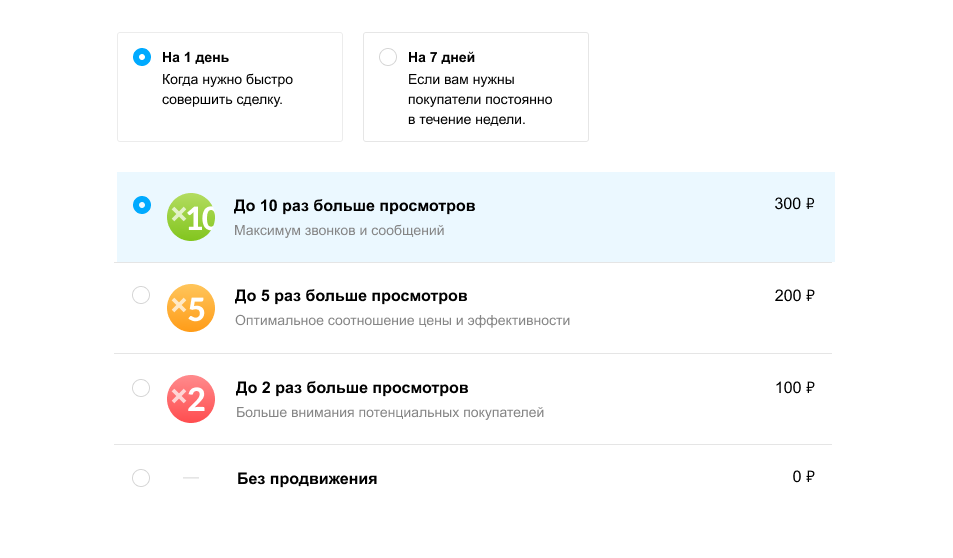Screen dimensions: 953x558
Task: Click the red x2 promotion icon
Action: click(x=191, y=399)
